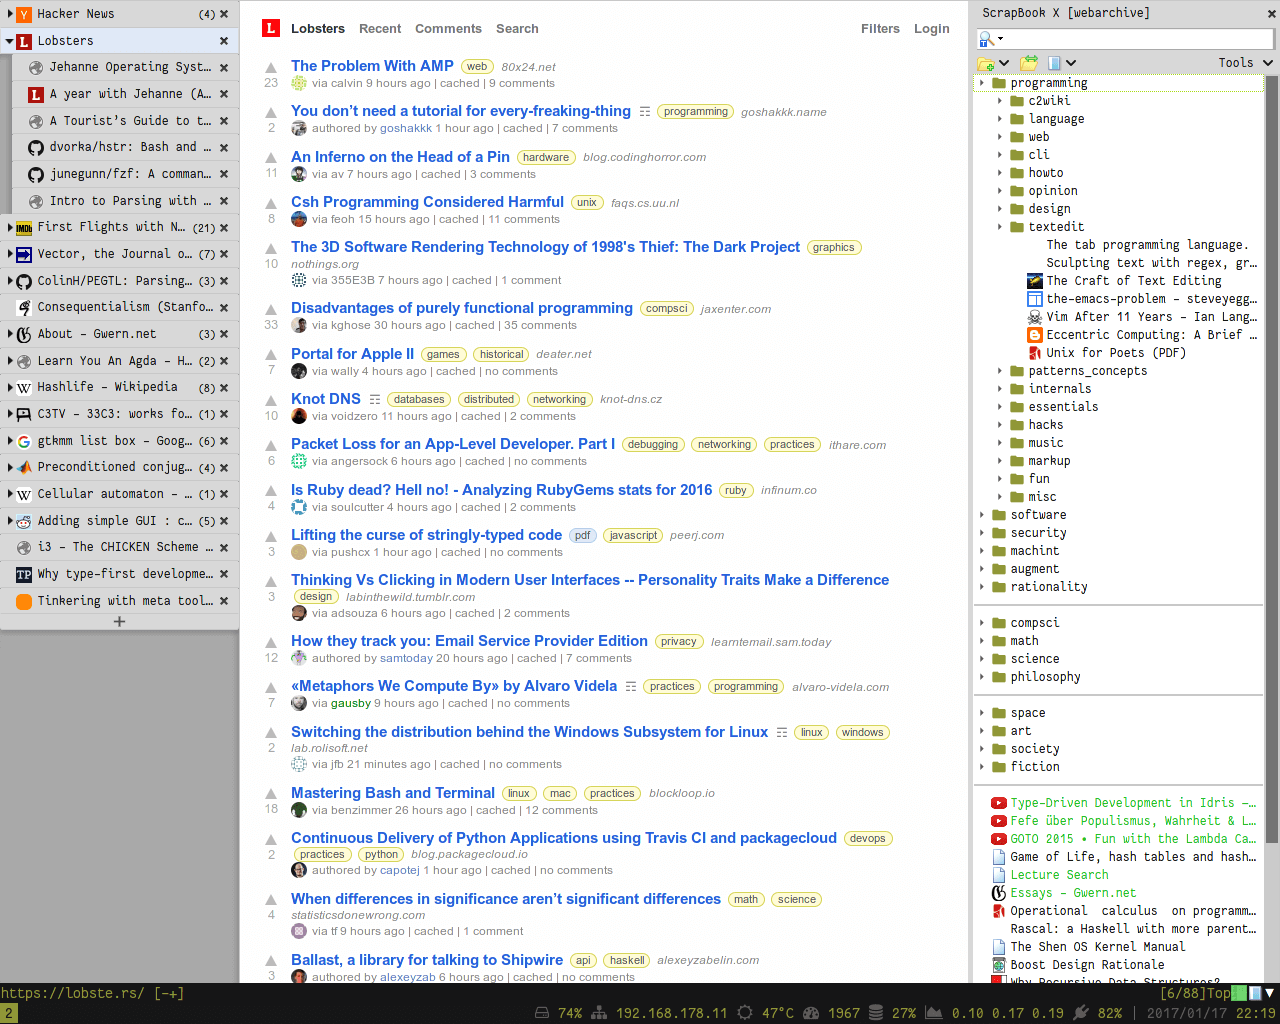Open Is Ruby dead? Hell no! story
The width and height of the screenshot is (1280, 1024).
point(501,490)
